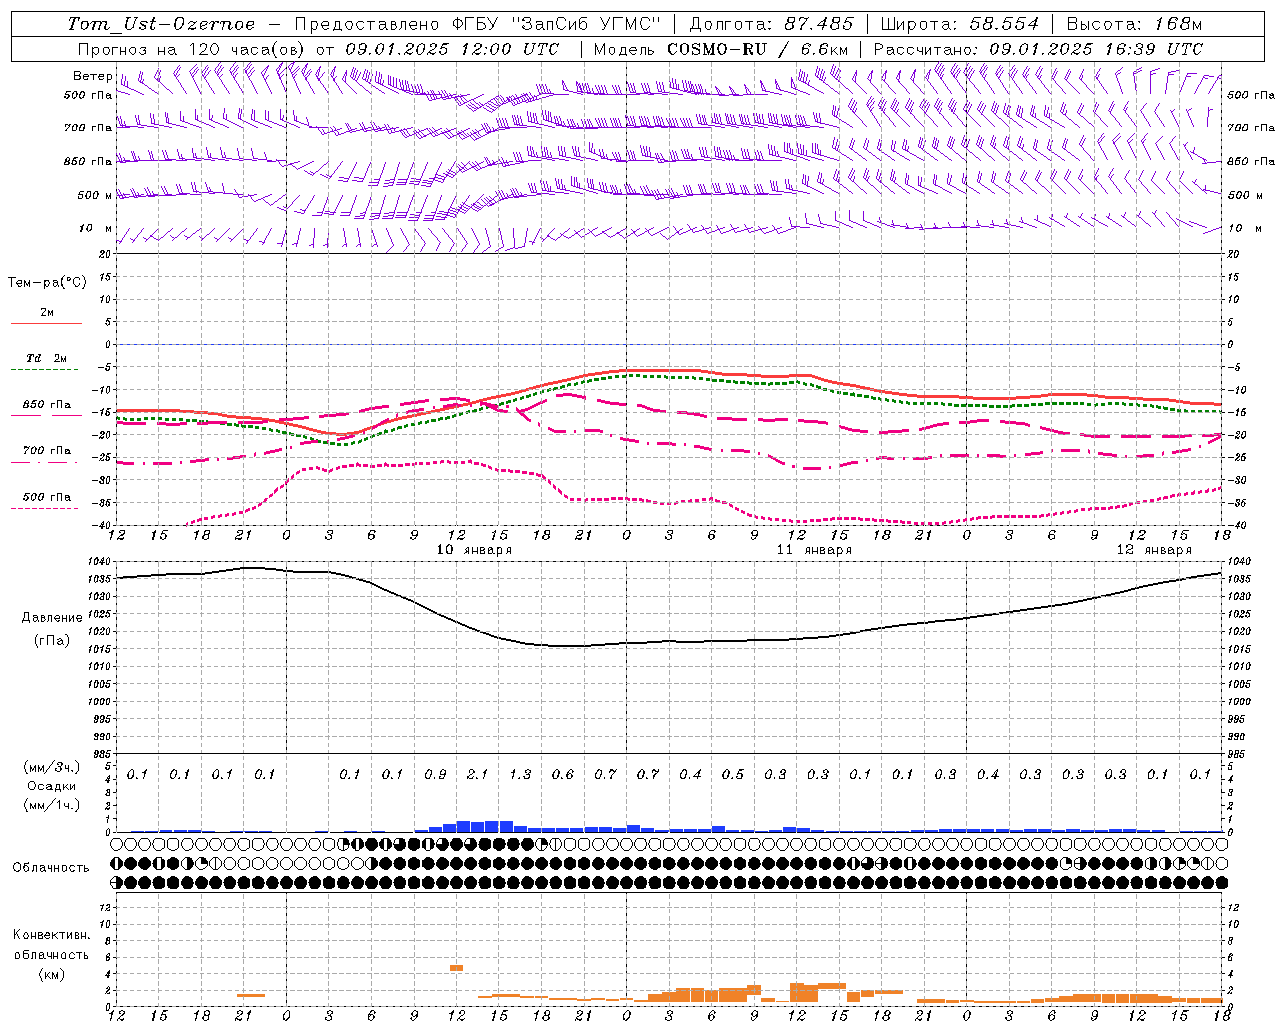The image size is (1280, 1024).
Task: Click the "Высота: 168м" header value
Action: click(1134, 24)
